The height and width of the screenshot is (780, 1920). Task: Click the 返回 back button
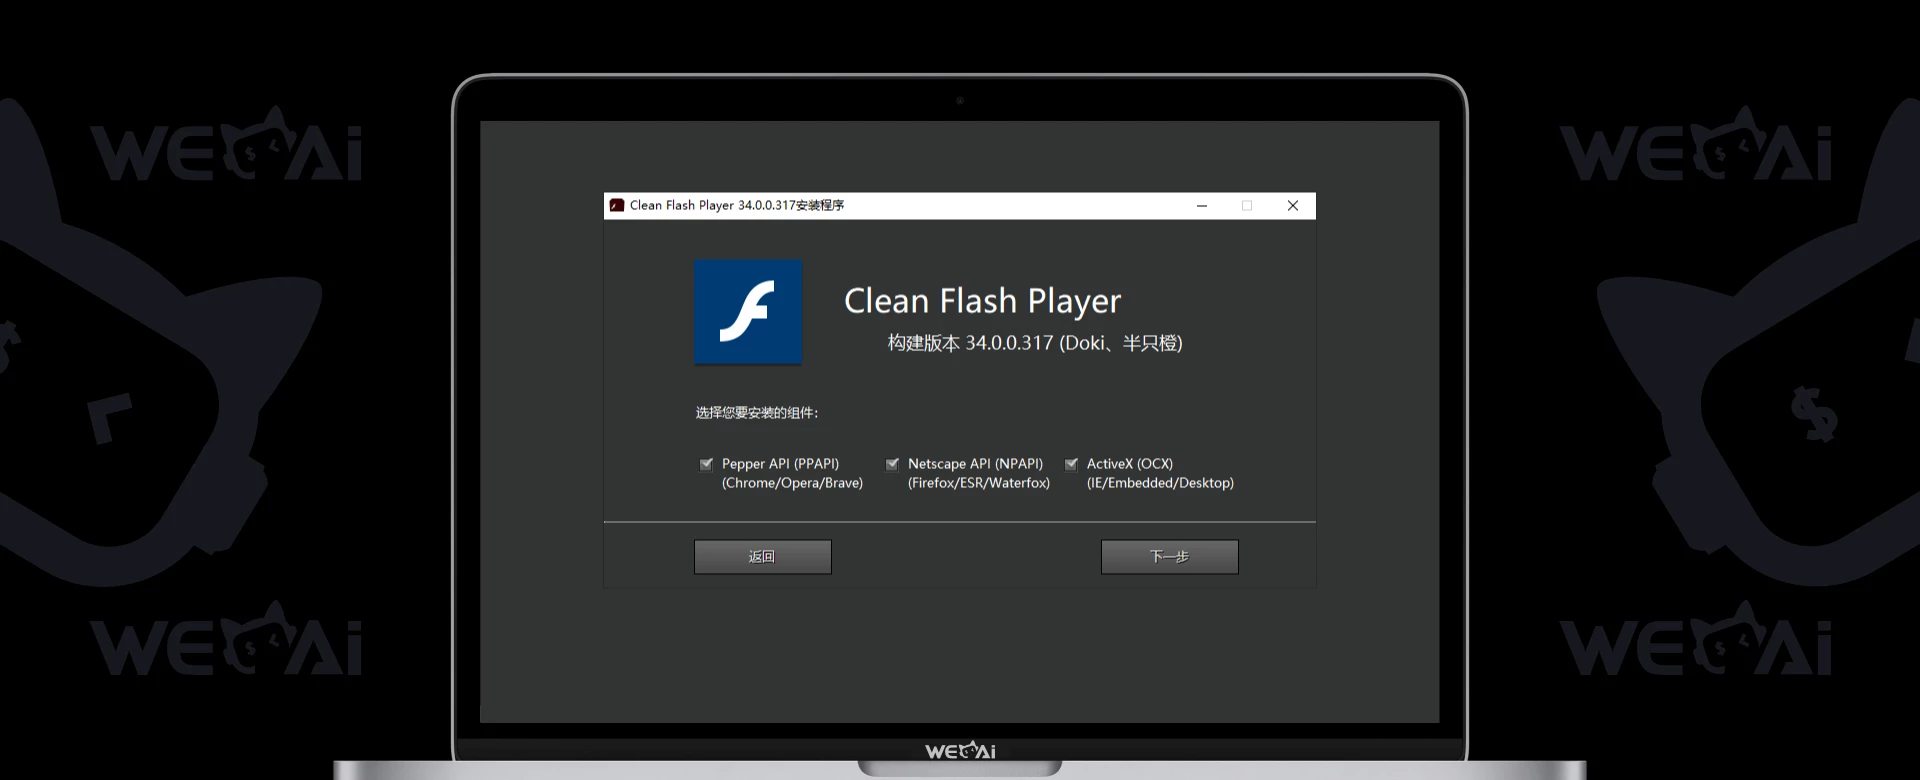point(762,557)
